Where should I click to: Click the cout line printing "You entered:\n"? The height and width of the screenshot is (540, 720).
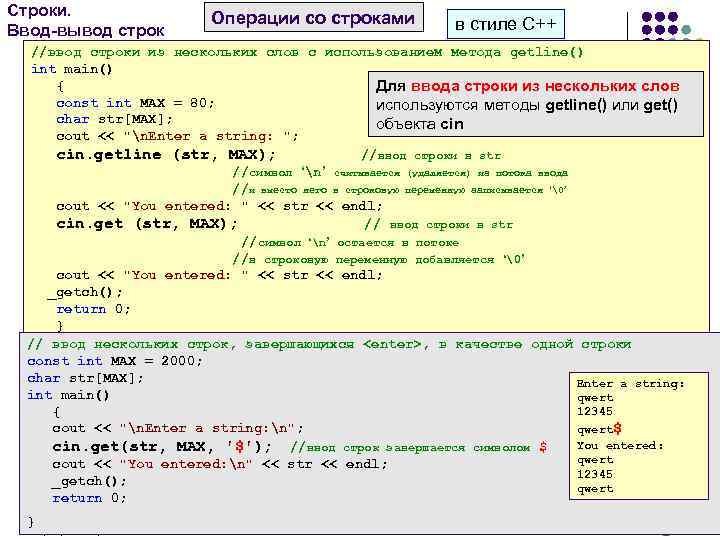[219, 464]
